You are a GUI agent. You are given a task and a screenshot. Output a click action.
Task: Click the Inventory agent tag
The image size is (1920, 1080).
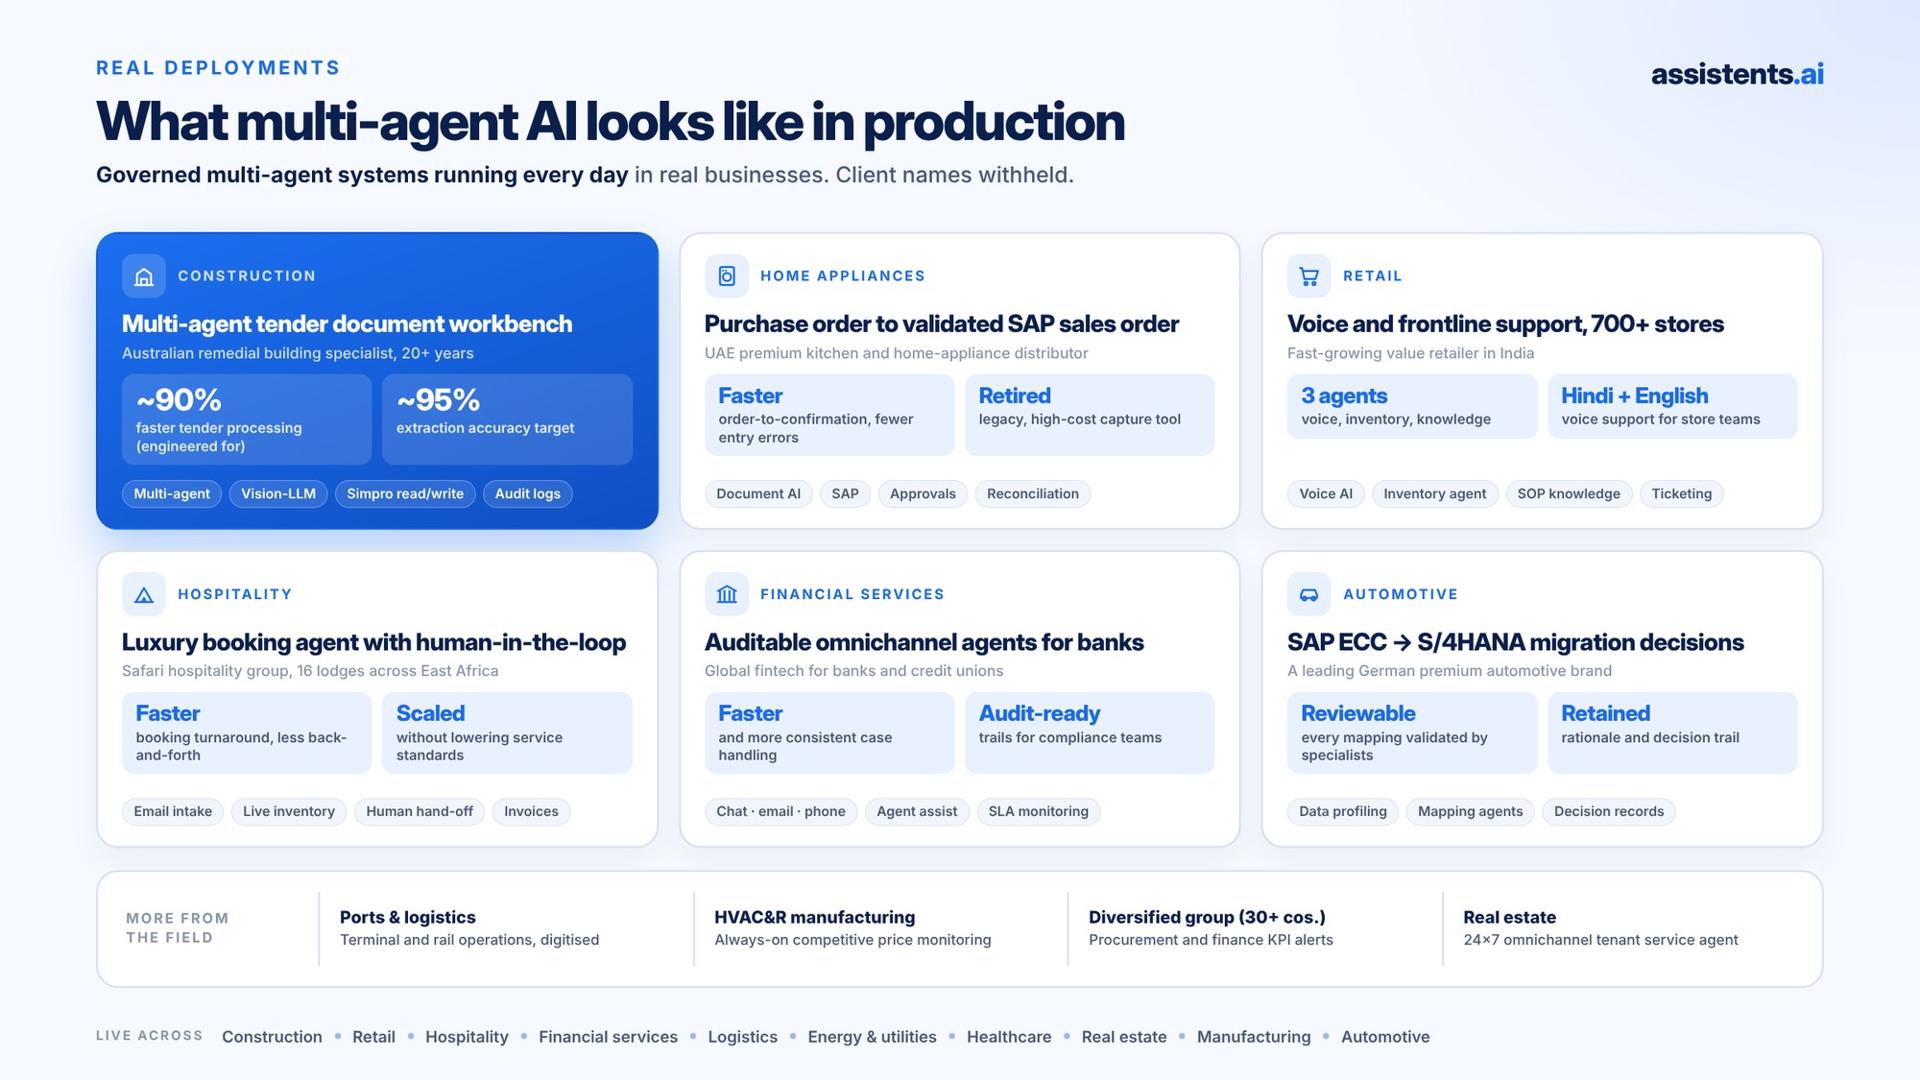[1435, 494]
